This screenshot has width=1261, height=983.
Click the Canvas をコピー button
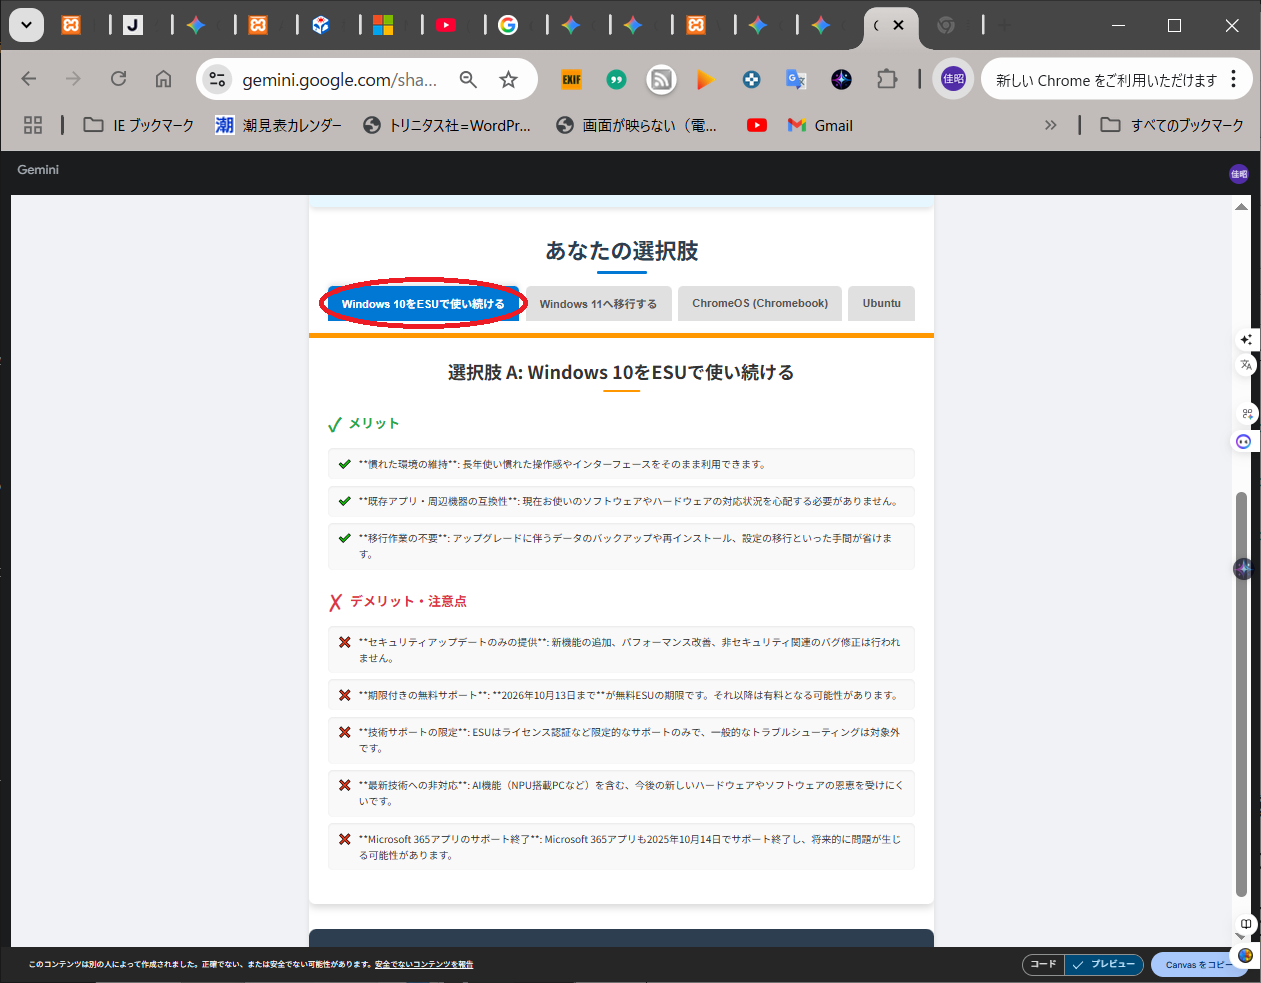tap(1197, 965)
